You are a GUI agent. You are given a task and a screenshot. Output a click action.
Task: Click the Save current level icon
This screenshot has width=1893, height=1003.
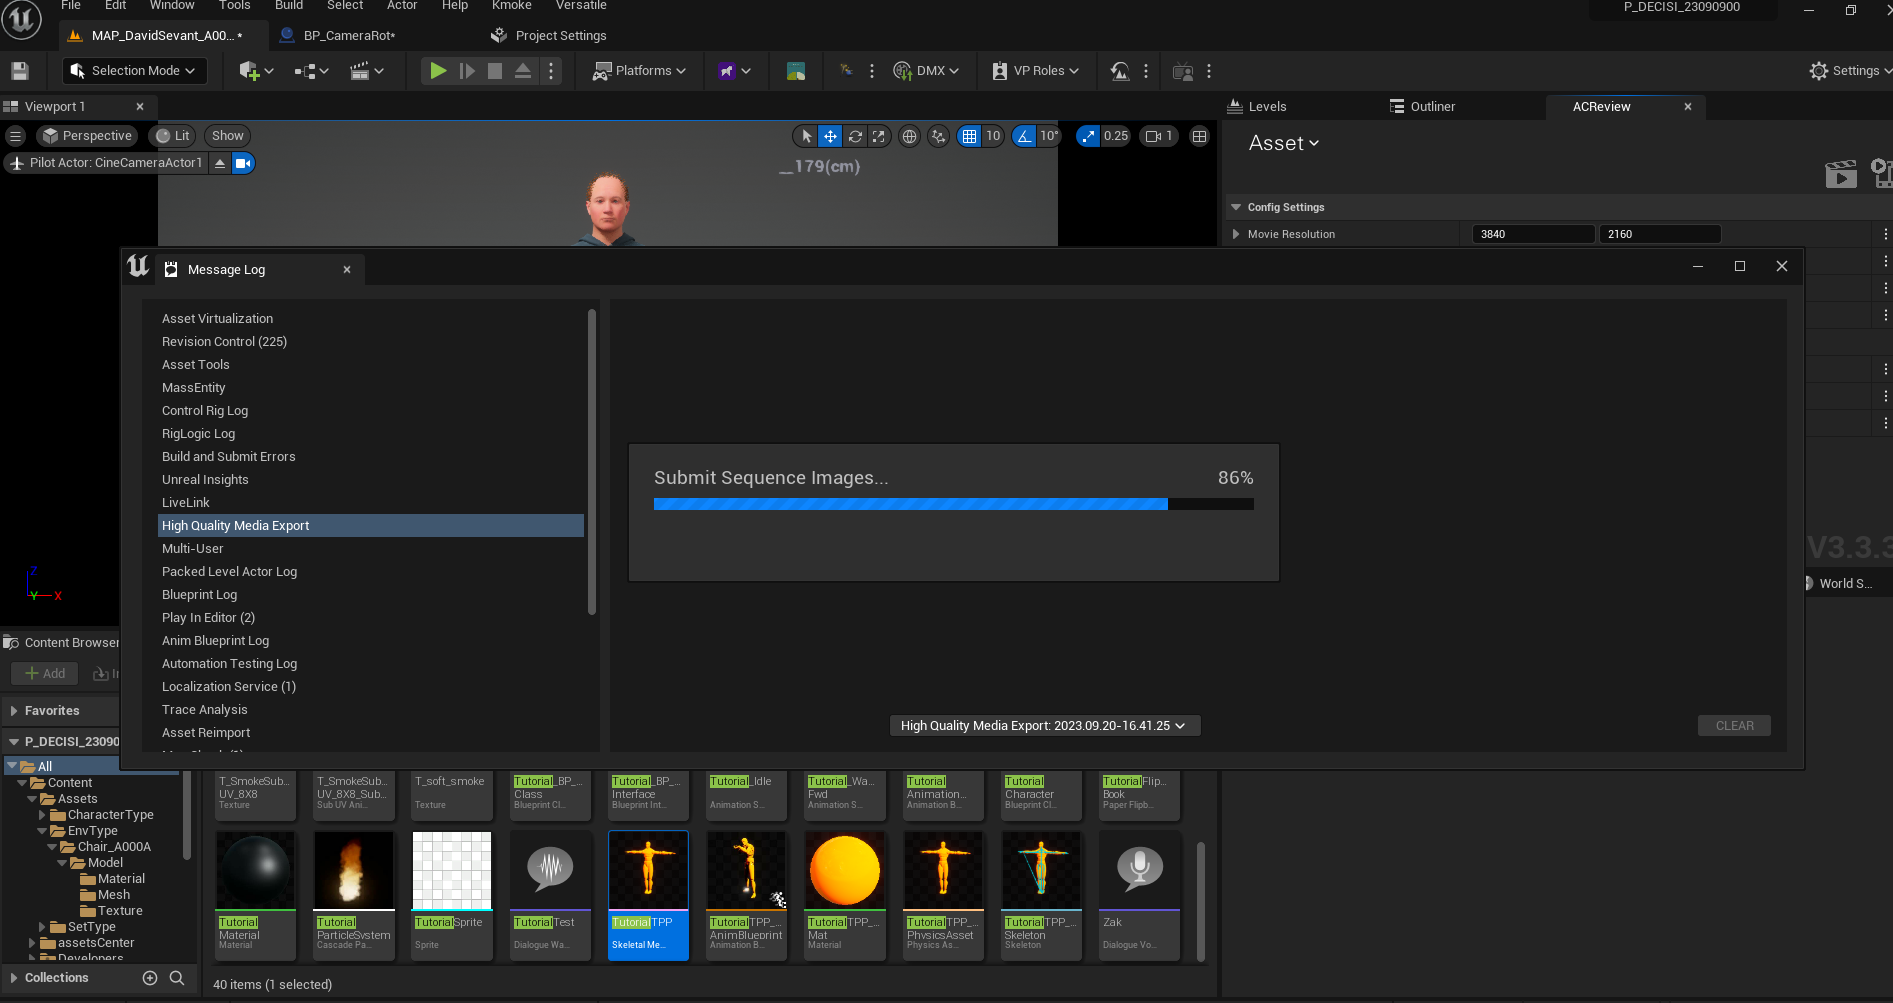click(x=20, y=71)
